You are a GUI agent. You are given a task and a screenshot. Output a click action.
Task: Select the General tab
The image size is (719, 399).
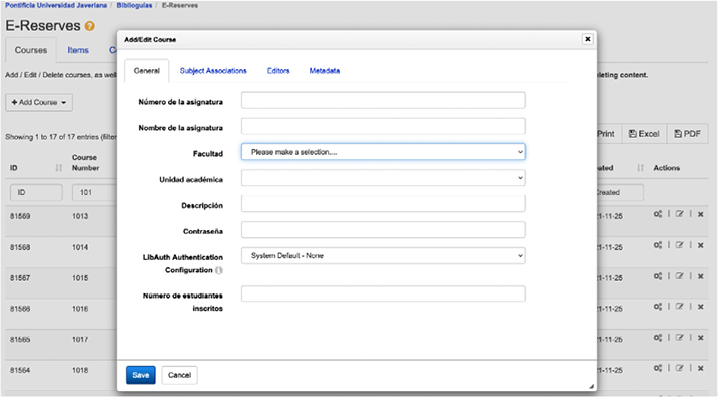tap(147, 71)
